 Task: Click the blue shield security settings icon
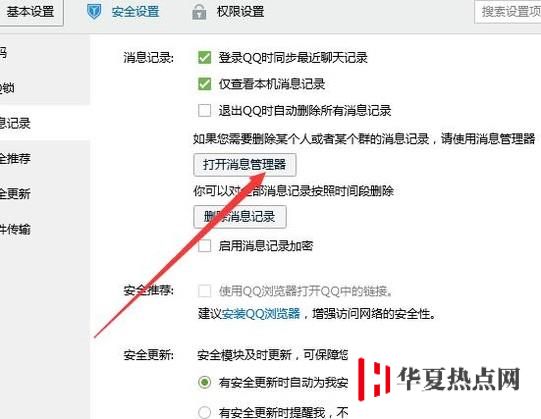pos(94,11)
